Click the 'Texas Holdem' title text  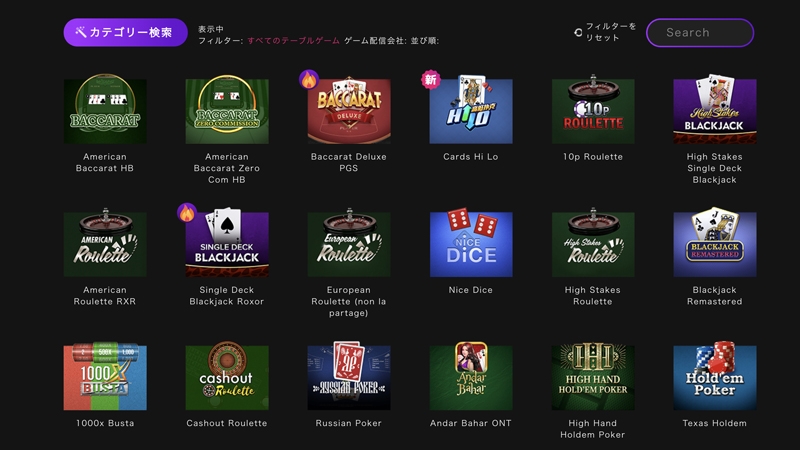pos(715,423)
